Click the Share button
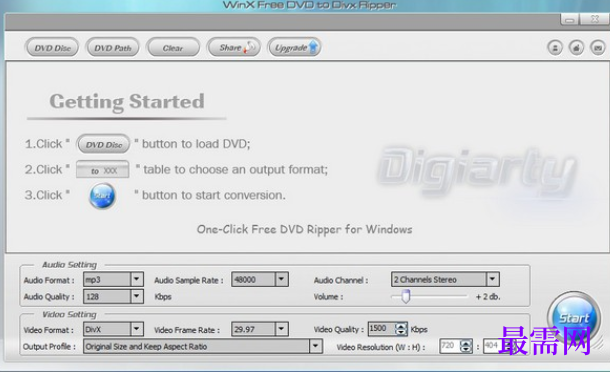 click(234, 47)
